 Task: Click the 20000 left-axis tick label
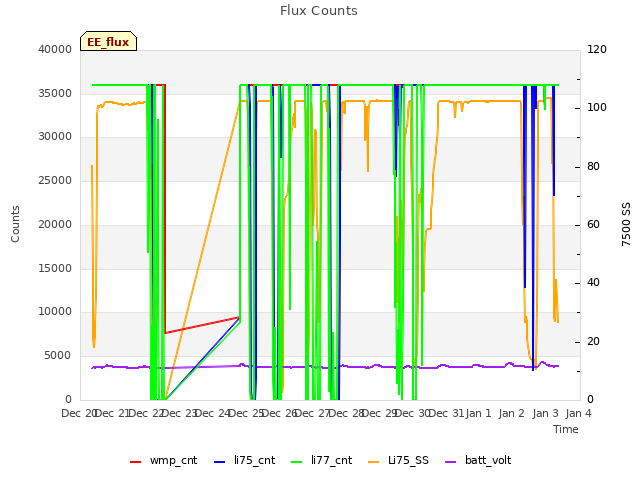[x=55, y=224]
